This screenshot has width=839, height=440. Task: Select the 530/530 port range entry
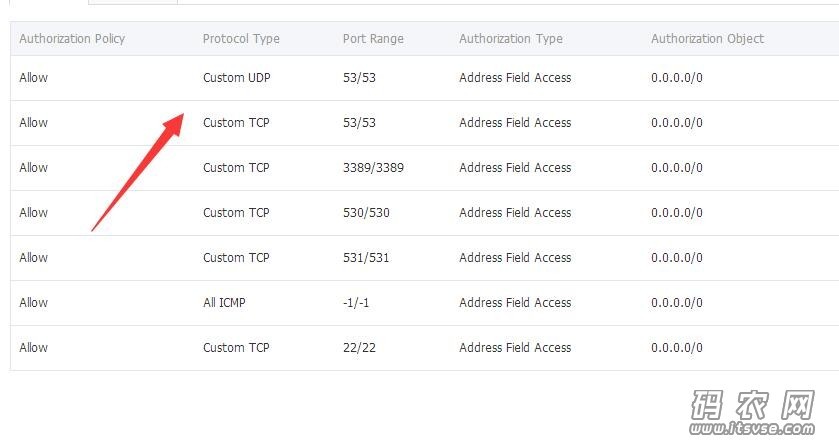[x=366, y=213]
